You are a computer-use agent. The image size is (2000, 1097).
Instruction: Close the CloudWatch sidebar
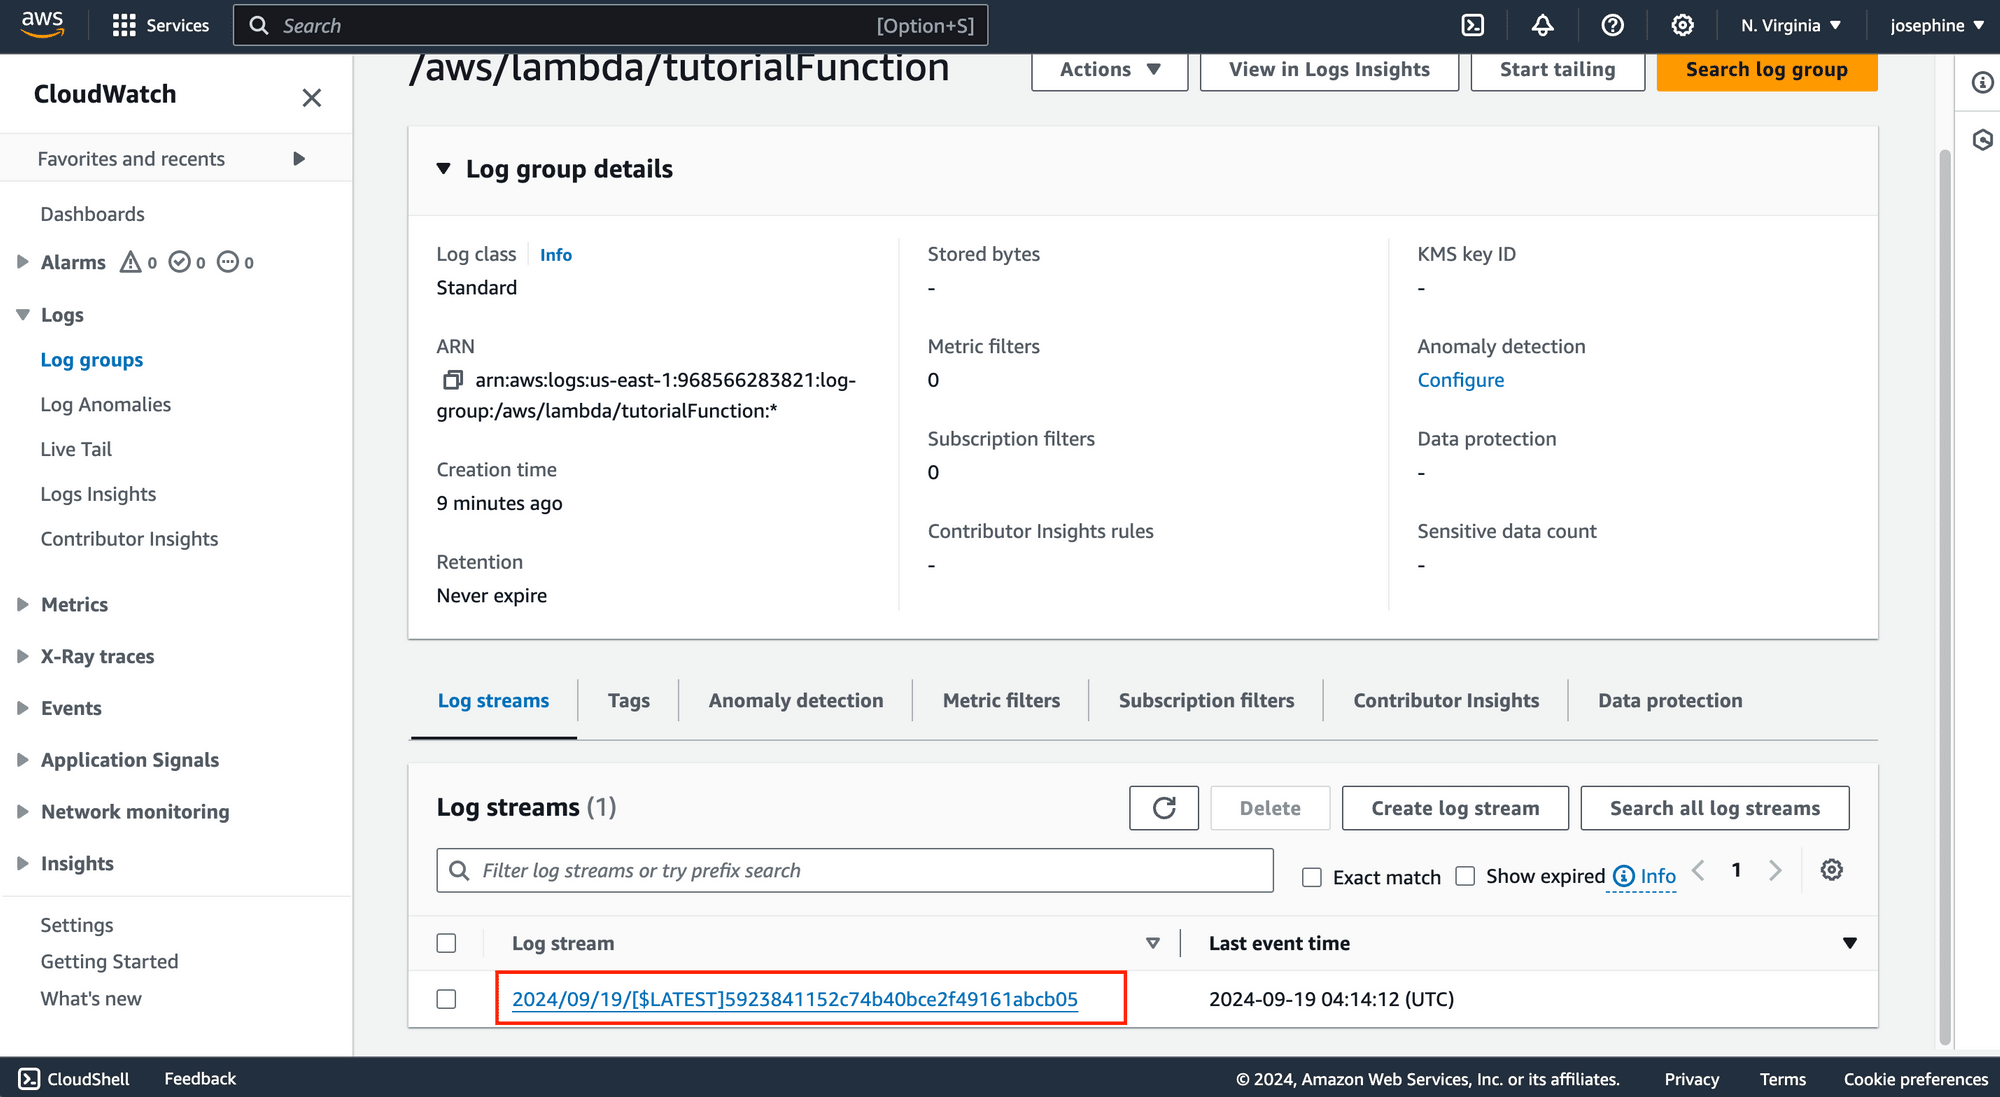coord(312,97)
